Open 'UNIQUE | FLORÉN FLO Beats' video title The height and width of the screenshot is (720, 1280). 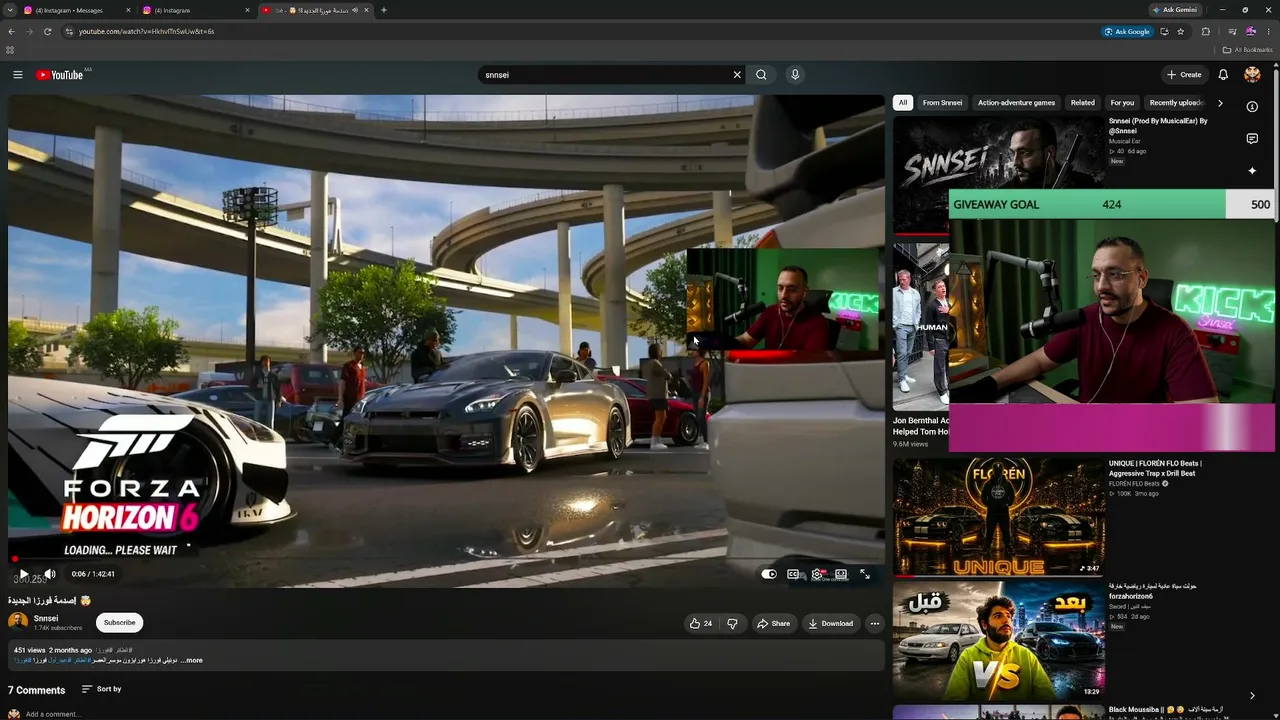[1155, 468]
